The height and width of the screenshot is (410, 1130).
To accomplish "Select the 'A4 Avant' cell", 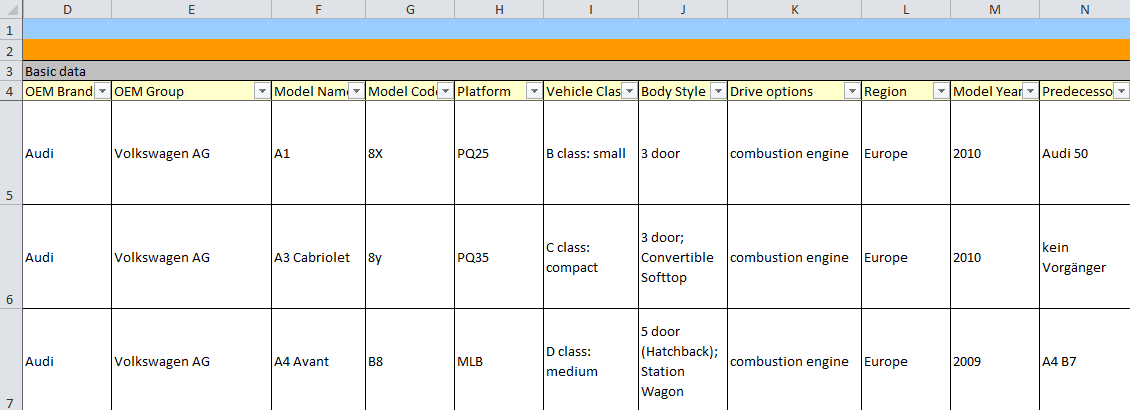I will tap(319, 360).
